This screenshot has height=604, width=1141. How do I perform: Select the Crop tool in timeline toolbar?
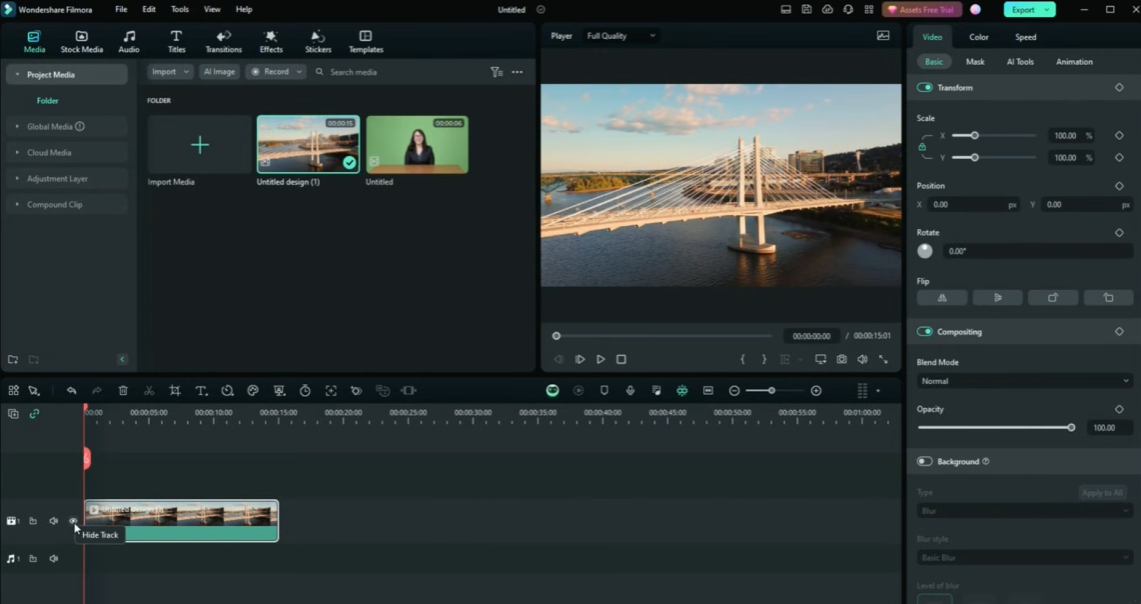tap(175, 391)
